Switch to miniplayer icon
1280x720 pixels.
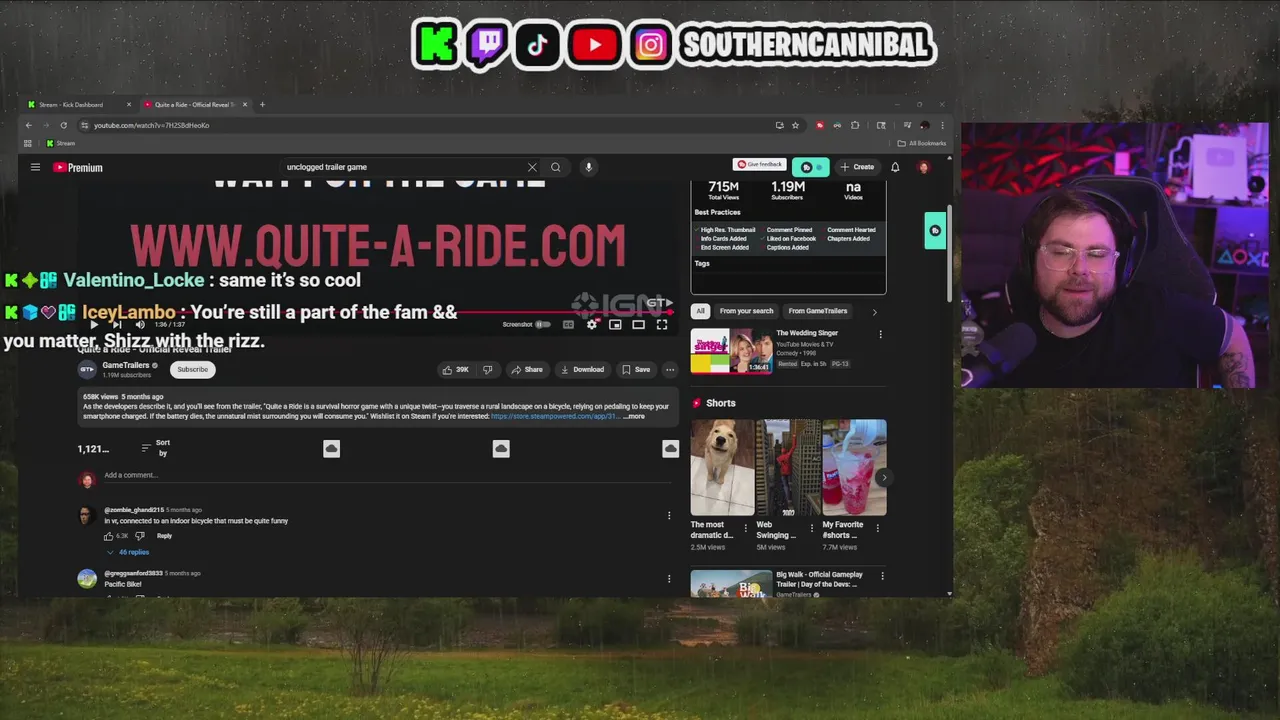tap(615, 324)
